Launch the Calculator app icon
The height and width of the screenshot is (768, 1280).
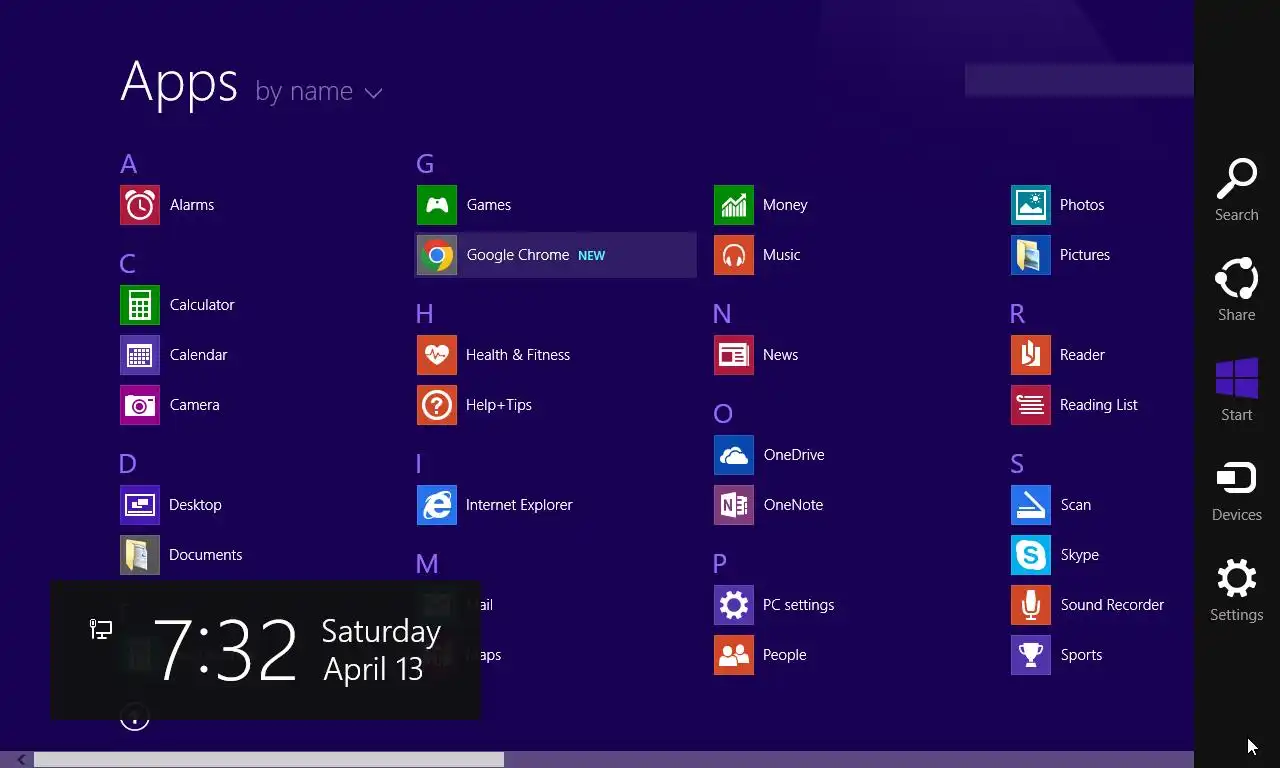tap(140, 305)
